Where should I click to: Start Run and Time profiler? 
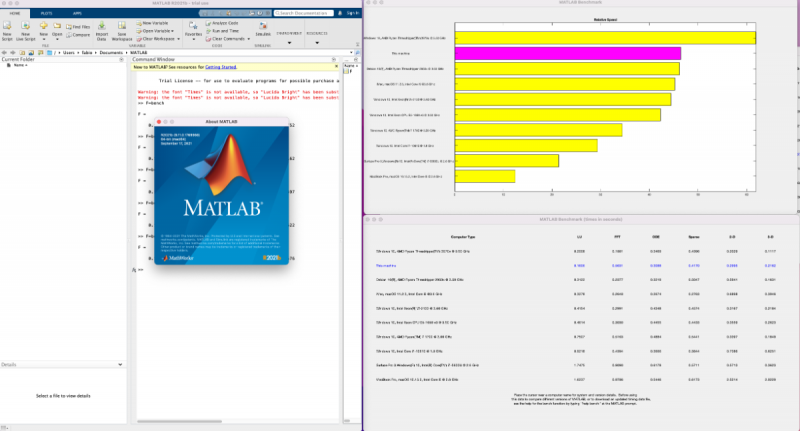pos(222,31)
